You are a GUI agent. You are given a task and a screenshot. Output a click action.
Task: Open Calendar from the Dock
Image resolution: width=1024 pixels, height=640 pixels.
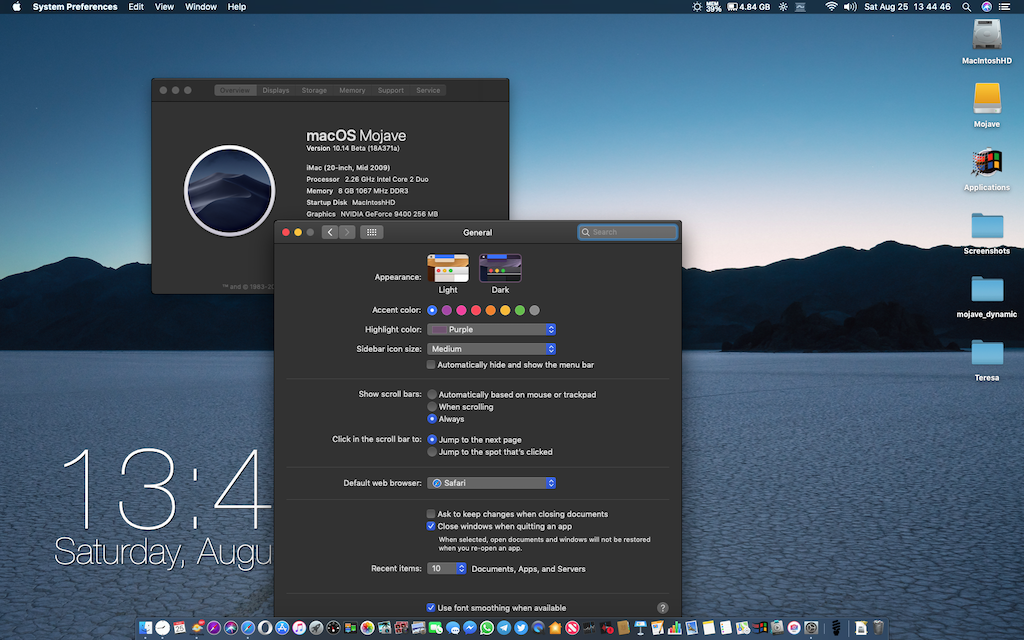(x=180, y=628)
